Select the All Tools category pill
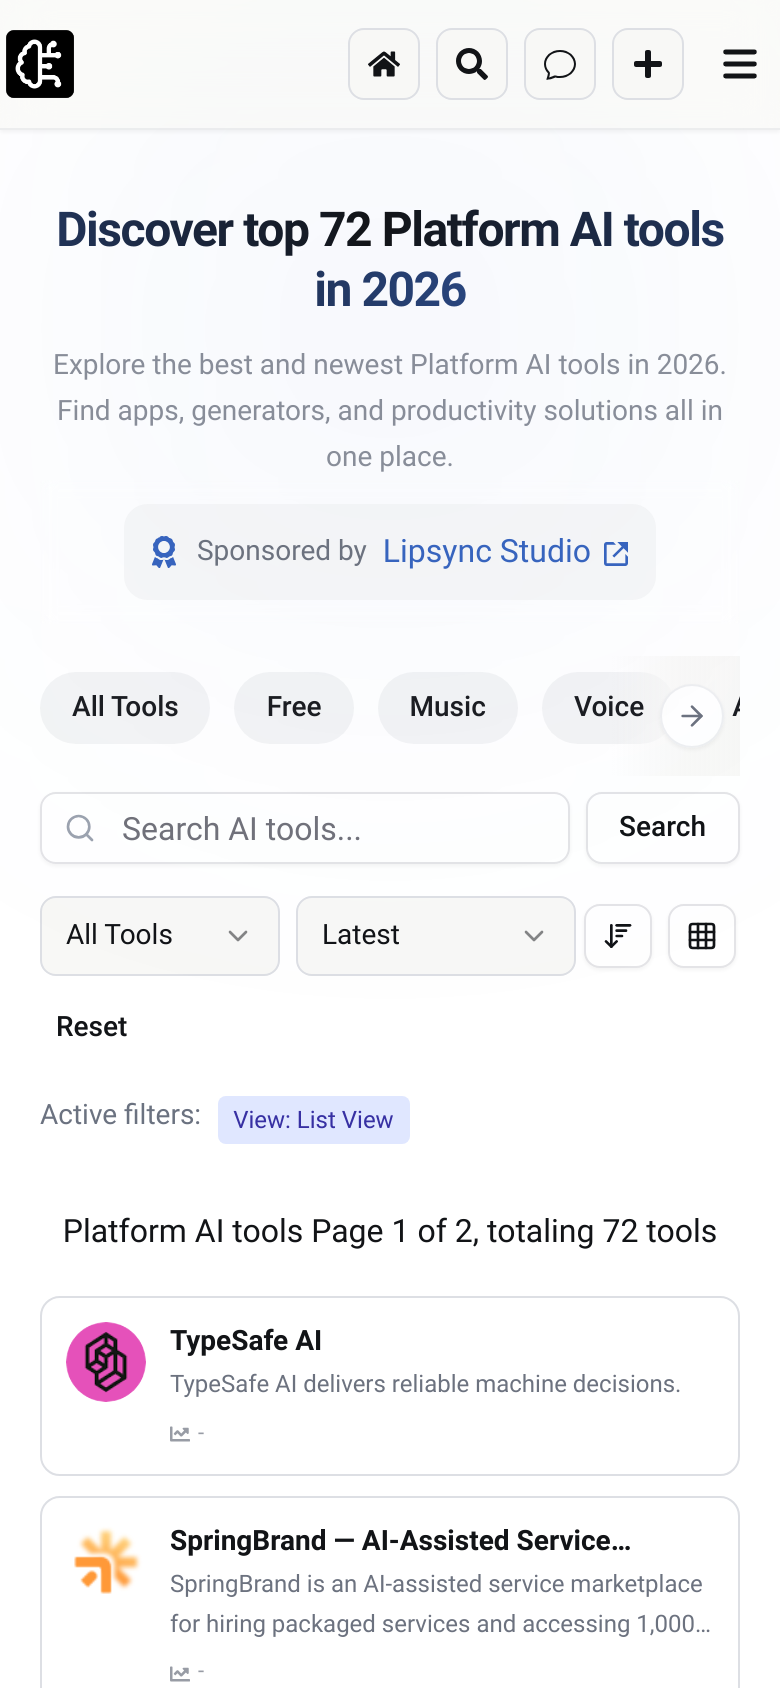The image size is (780, 1688). point(125,707)
